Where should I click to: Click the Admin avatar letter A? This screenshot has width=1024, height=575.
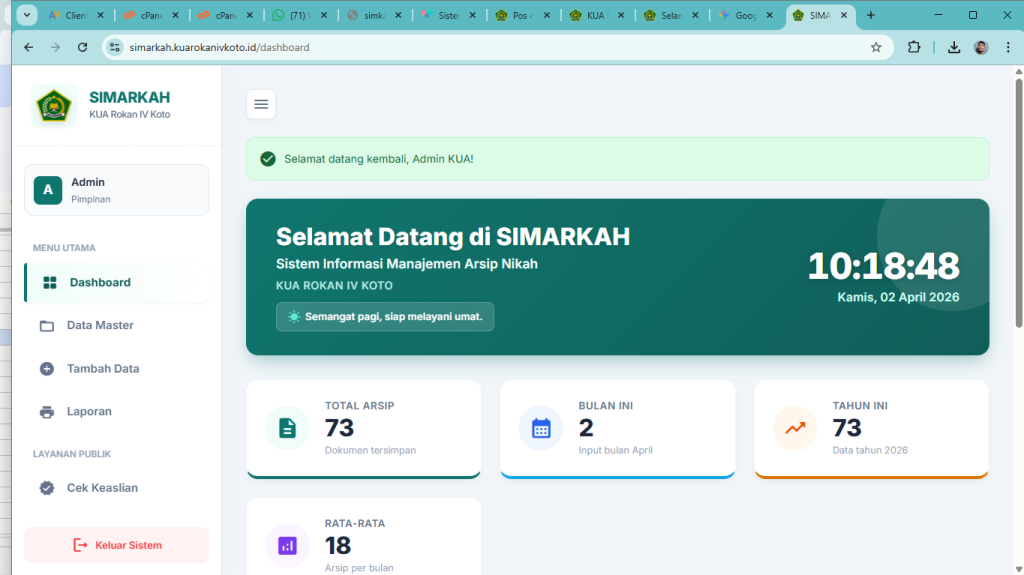pyautogui.click(x=47, y=190)
